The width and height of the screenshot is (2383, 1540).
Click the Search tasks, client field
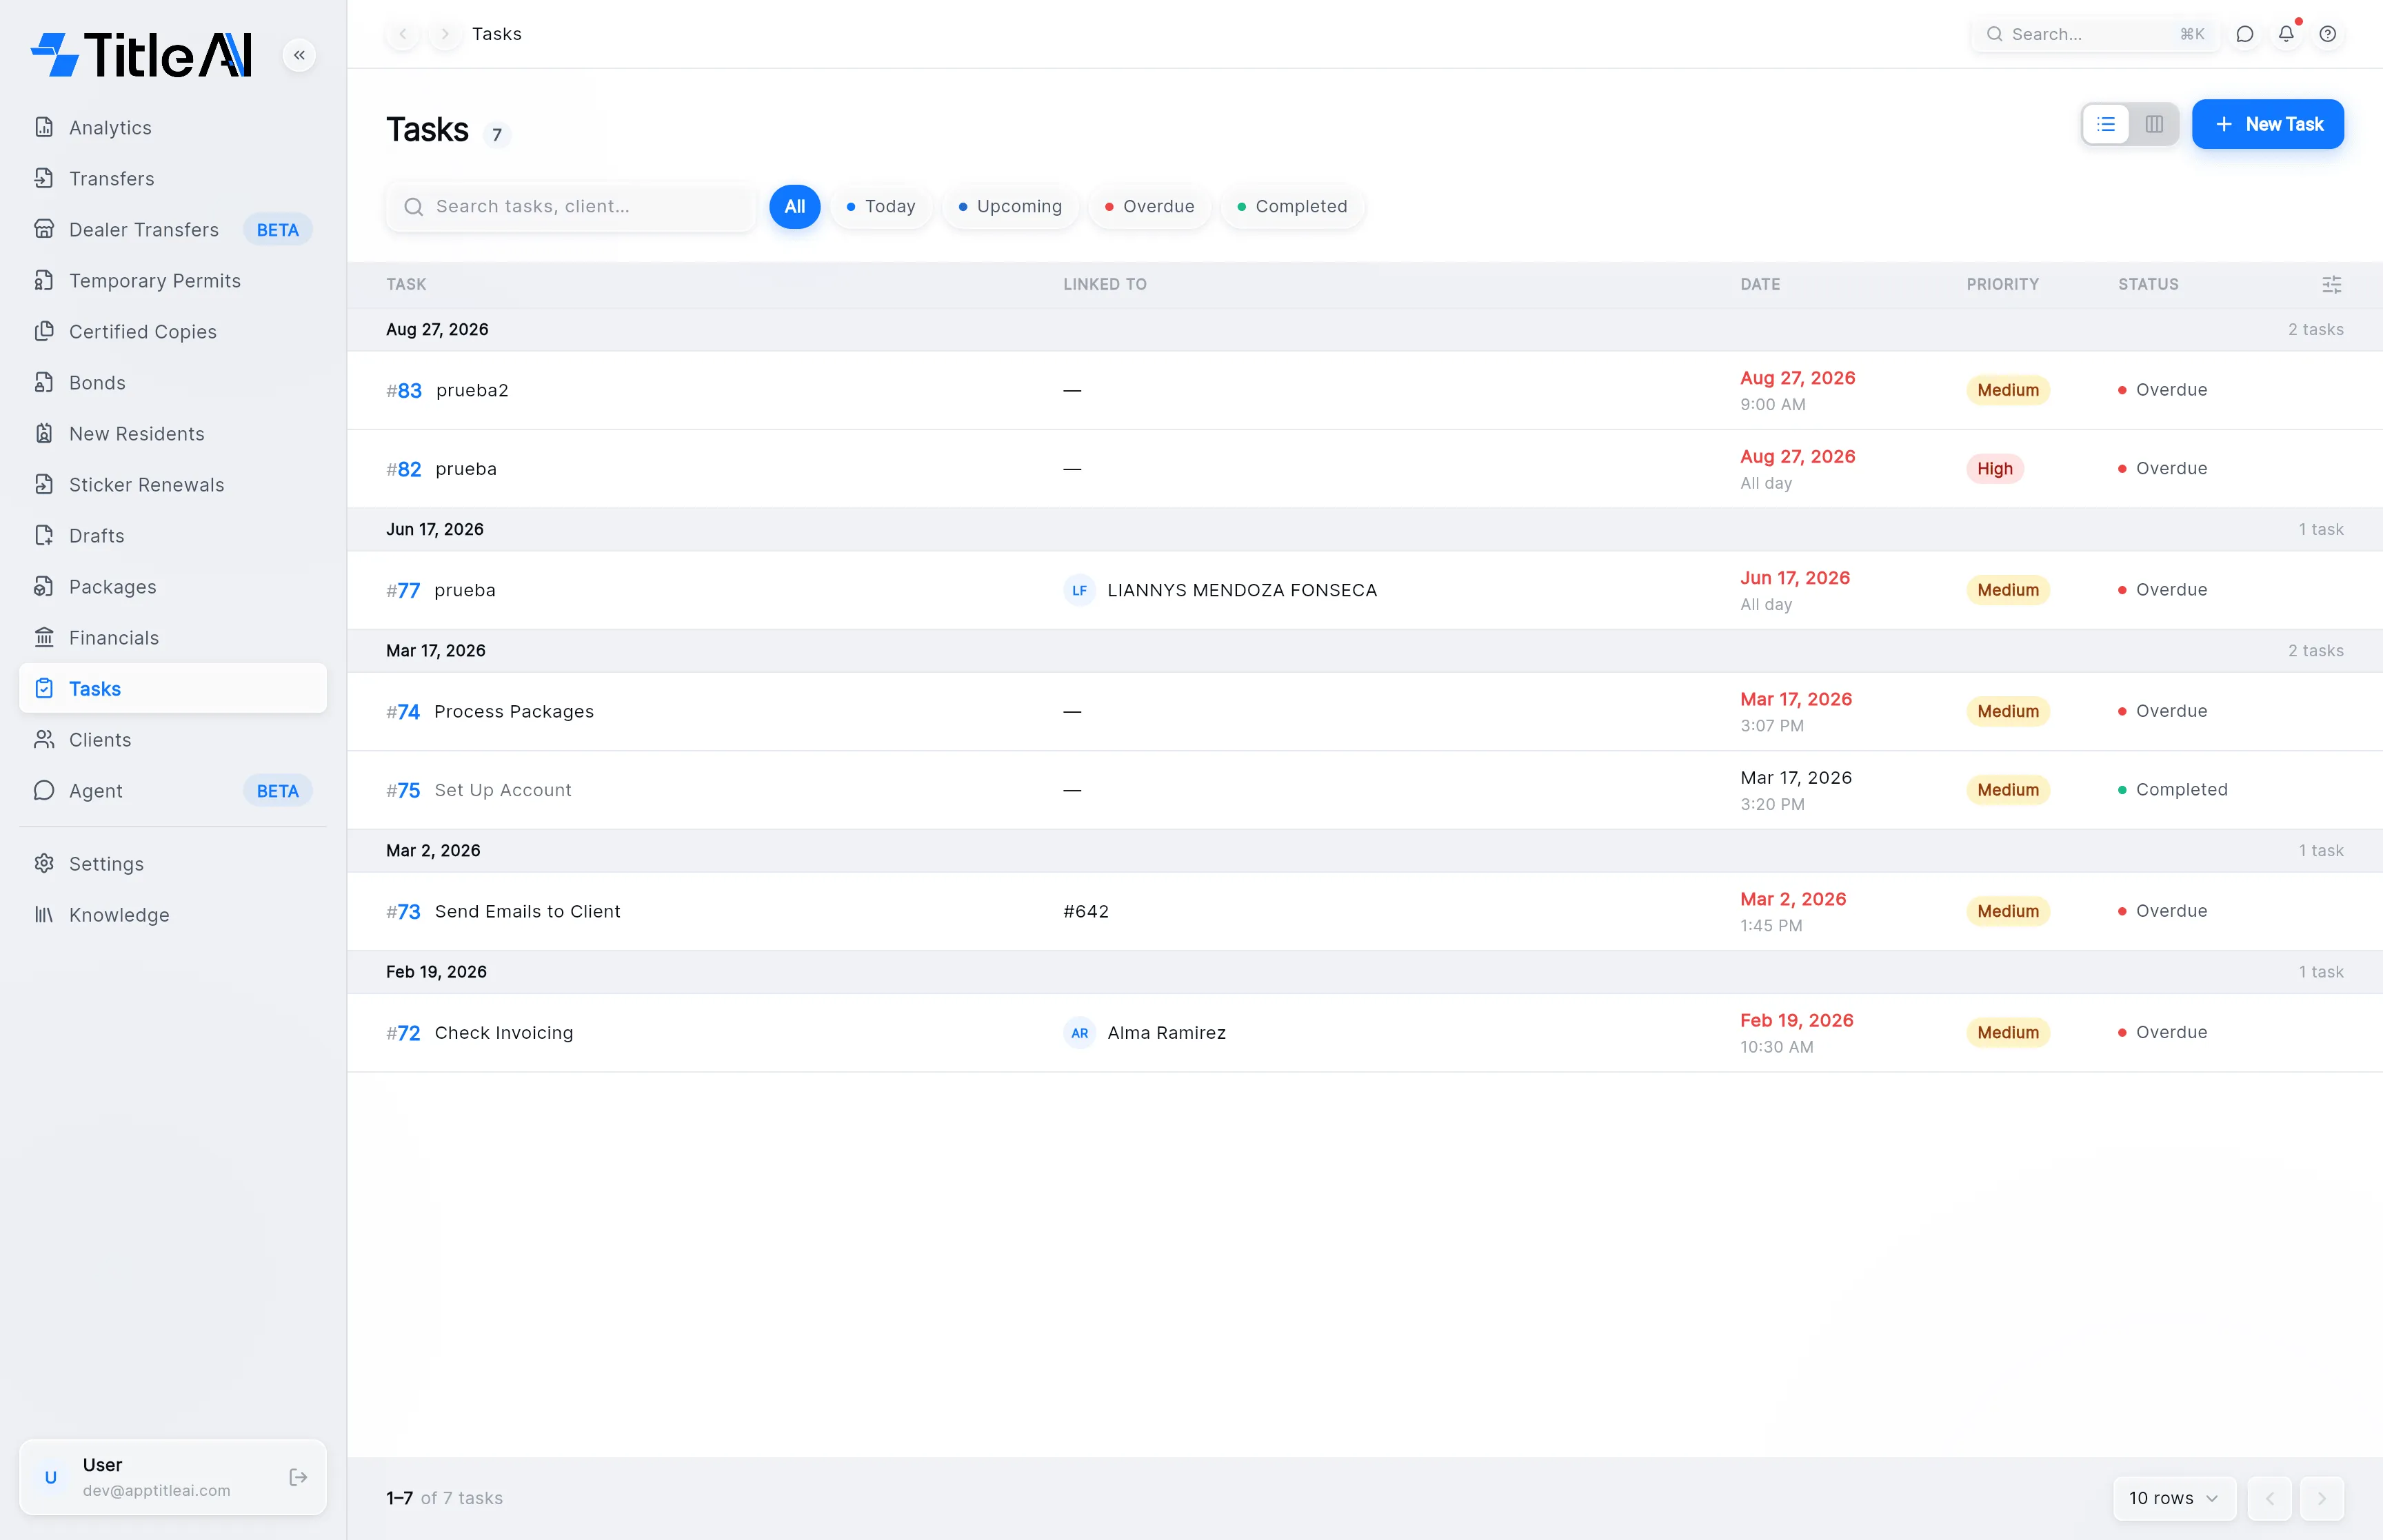coord(572,207)
